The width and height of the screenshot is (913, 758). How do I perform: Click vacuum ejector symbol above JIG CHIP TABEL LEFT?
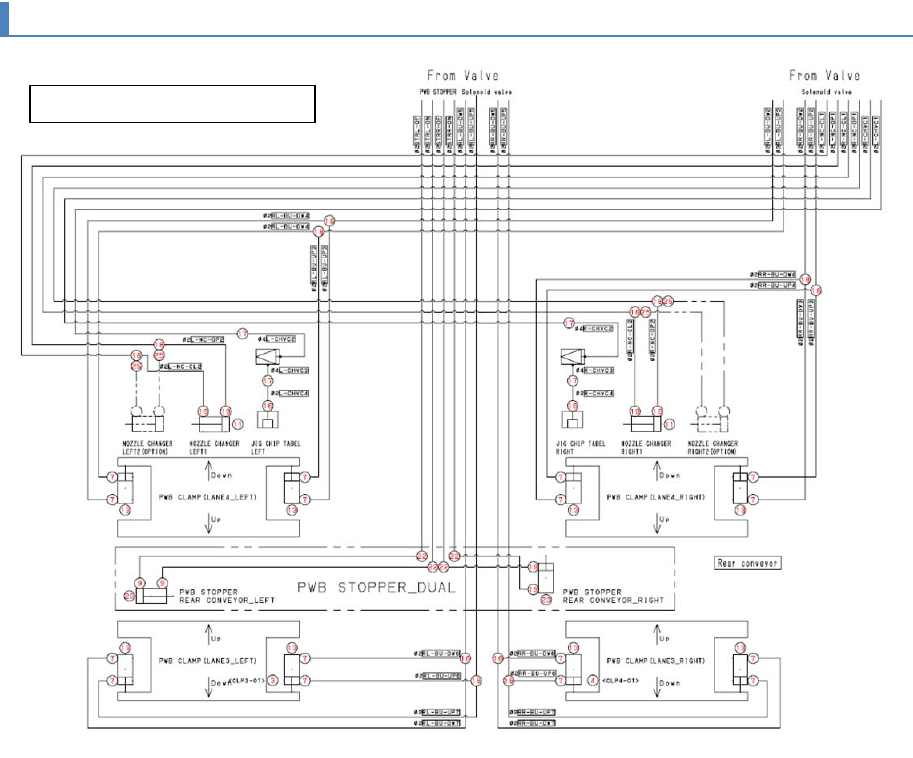click(x=267, y=356)
